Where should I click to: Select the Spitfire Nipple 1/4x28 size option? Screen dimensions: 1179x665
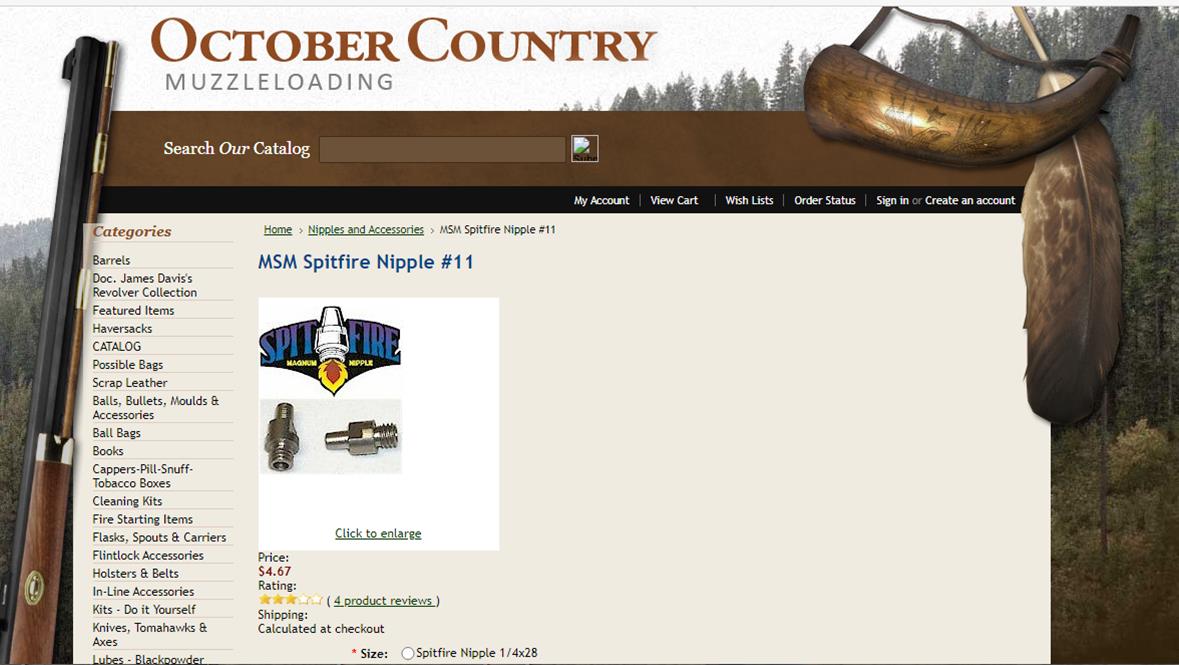(x=408, y=653)
